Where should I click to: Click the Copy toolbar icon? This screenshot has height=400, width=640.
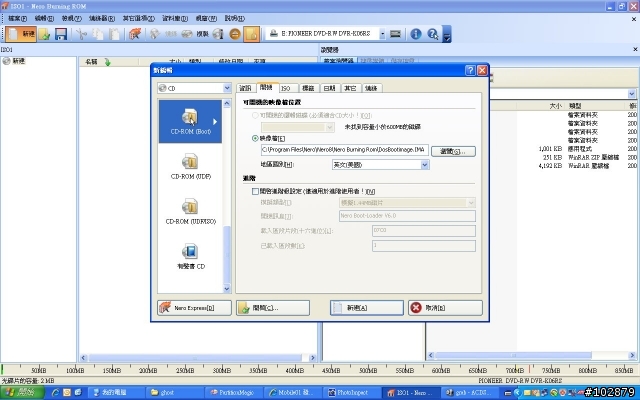point(98,34)
